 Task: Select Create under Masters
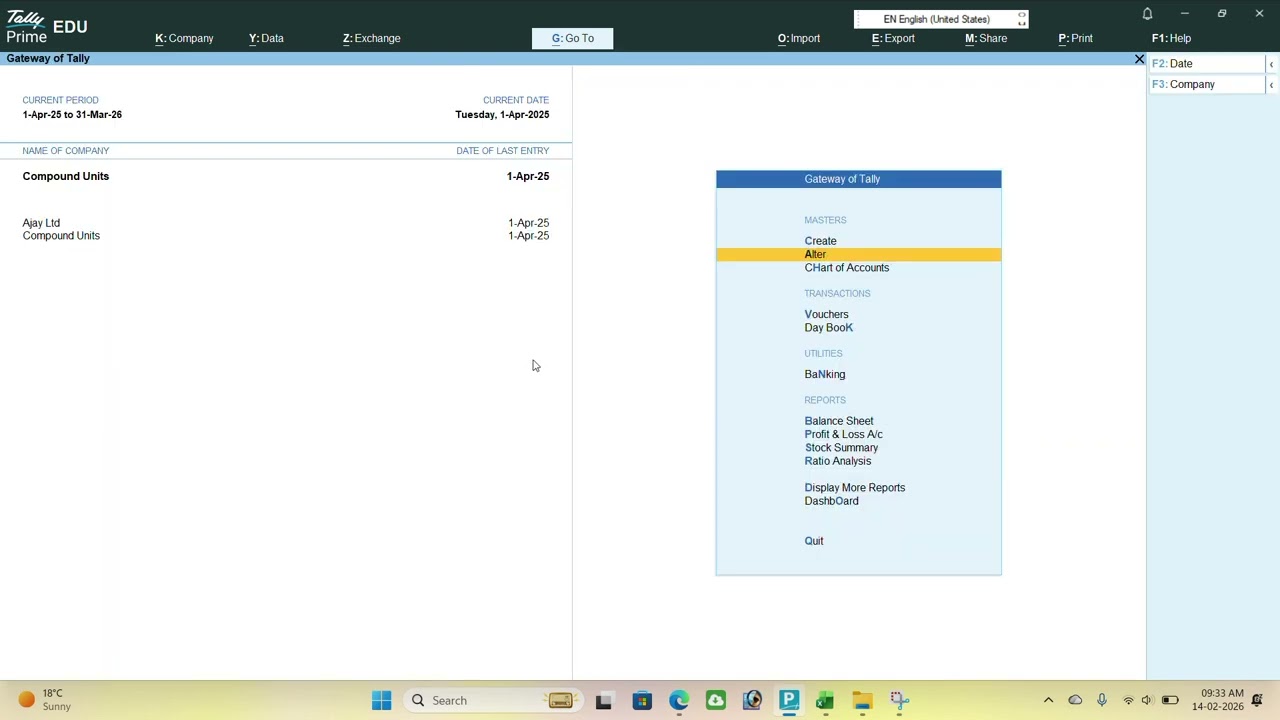click(820, 241)
